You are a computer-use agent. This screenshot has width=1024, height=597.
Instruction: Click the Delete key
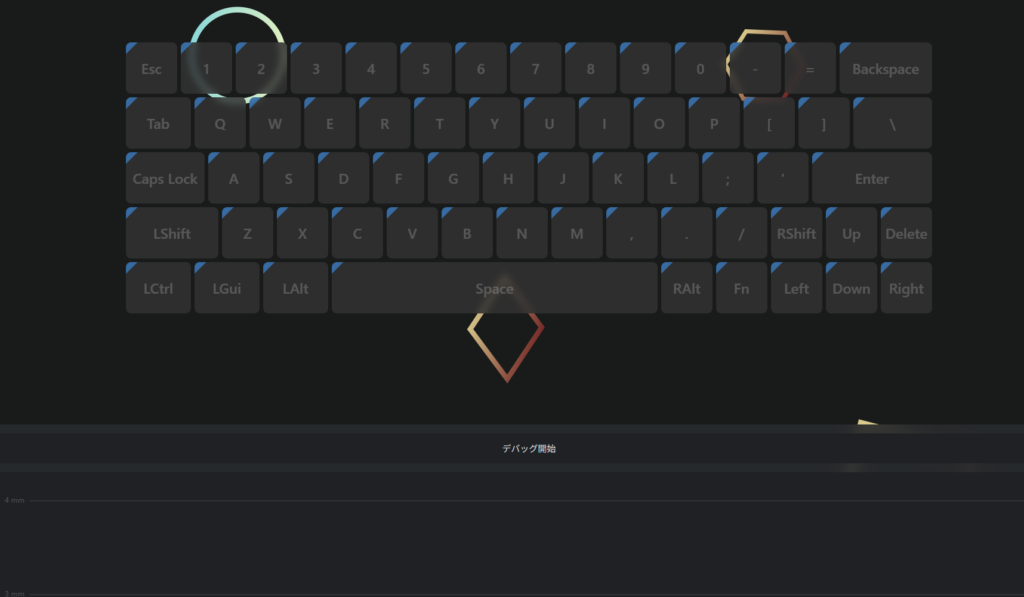(x=906, y=233)
